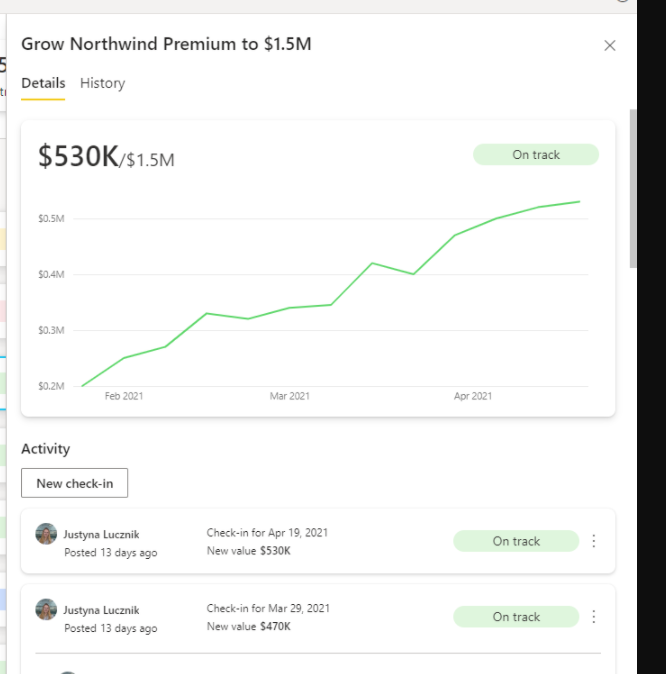The height and width of the screenshot is (674, 666).
Task: Switch to the History tab
Action: (x=102, y=83)
